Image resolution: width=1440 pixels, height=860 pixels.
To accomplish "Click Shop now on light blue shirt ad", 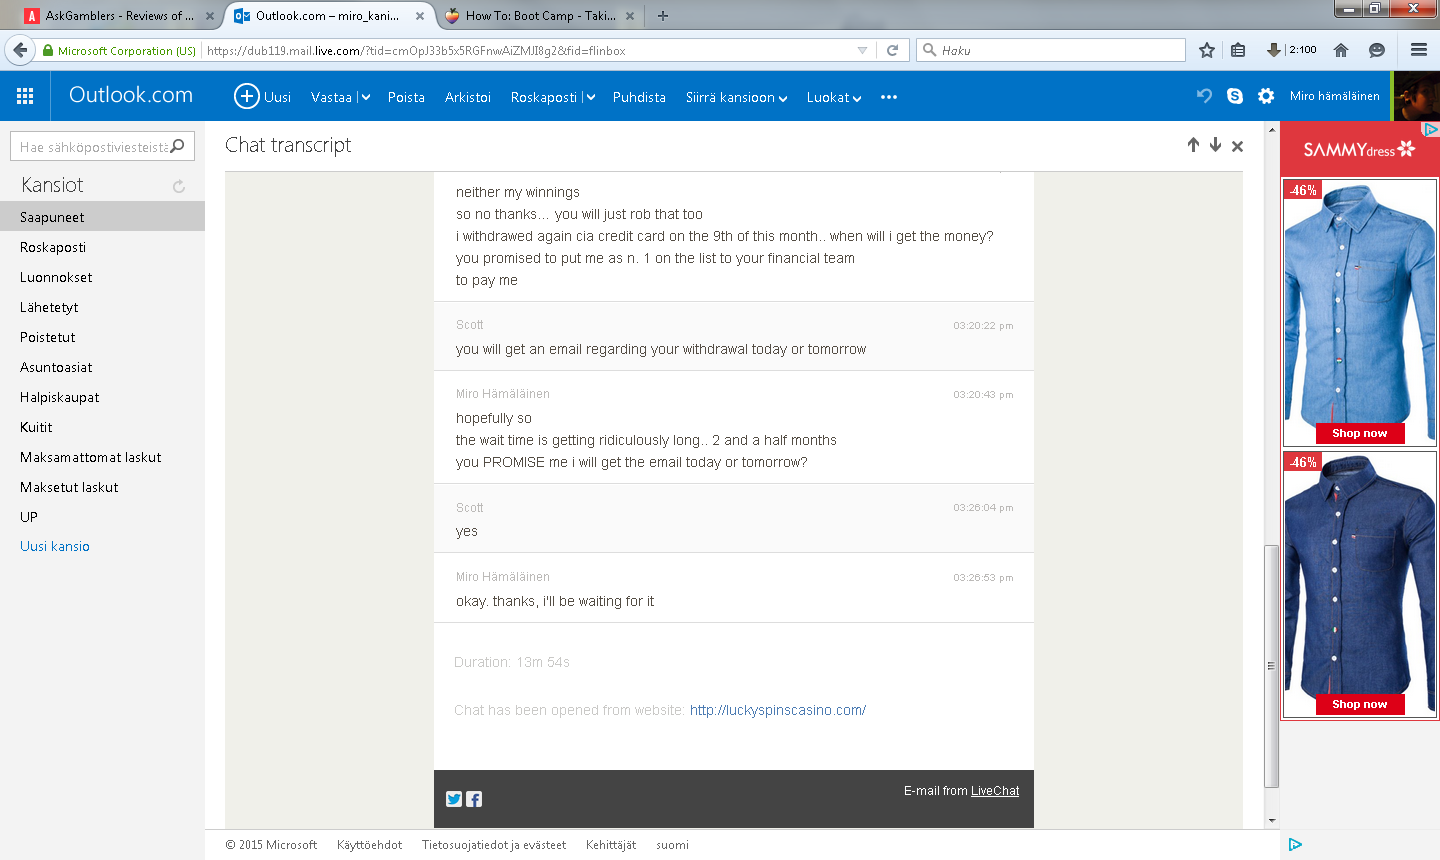I will (1360, 433).
